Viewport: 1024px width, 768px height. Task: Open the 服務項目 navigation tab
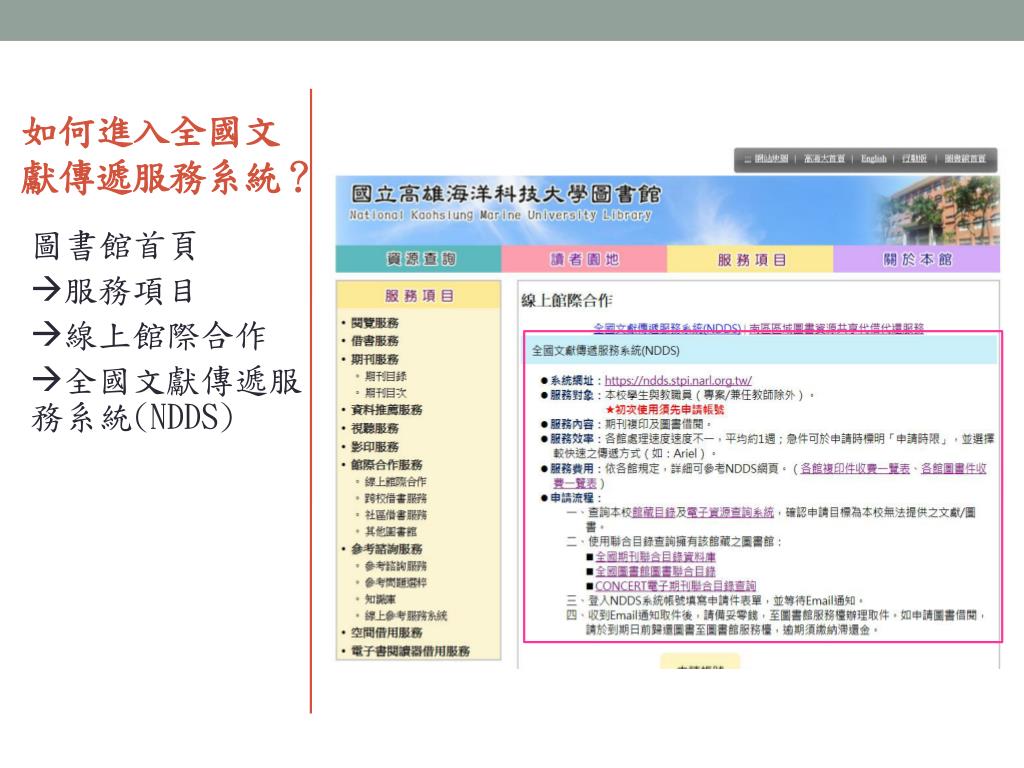coord(750,259)
